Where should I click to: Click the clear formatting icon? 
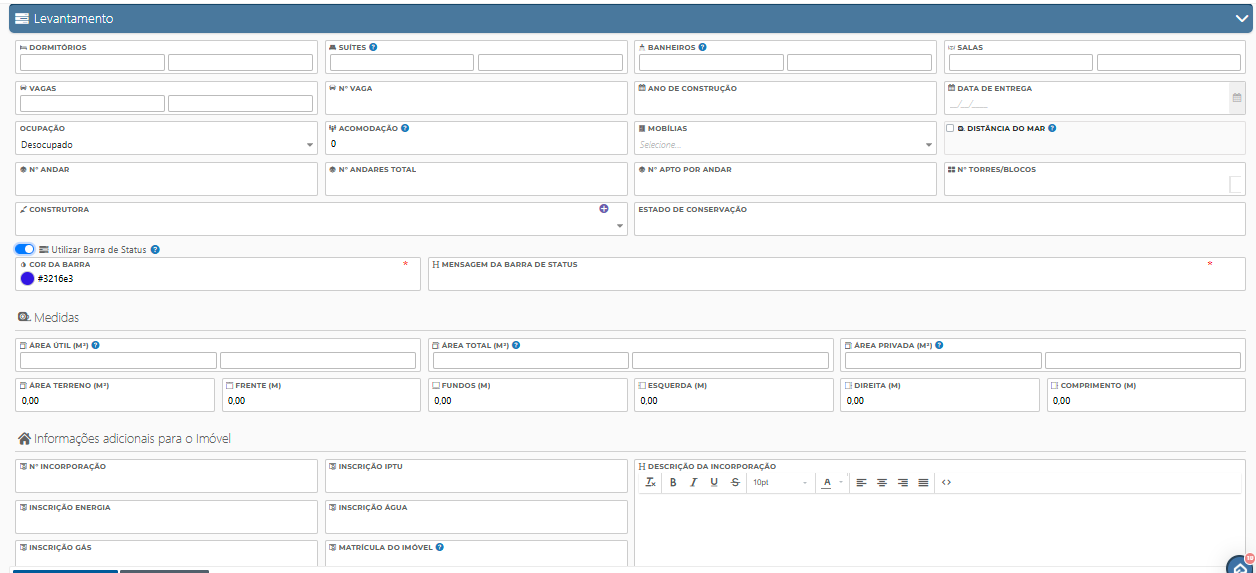[x=650, y=482]
